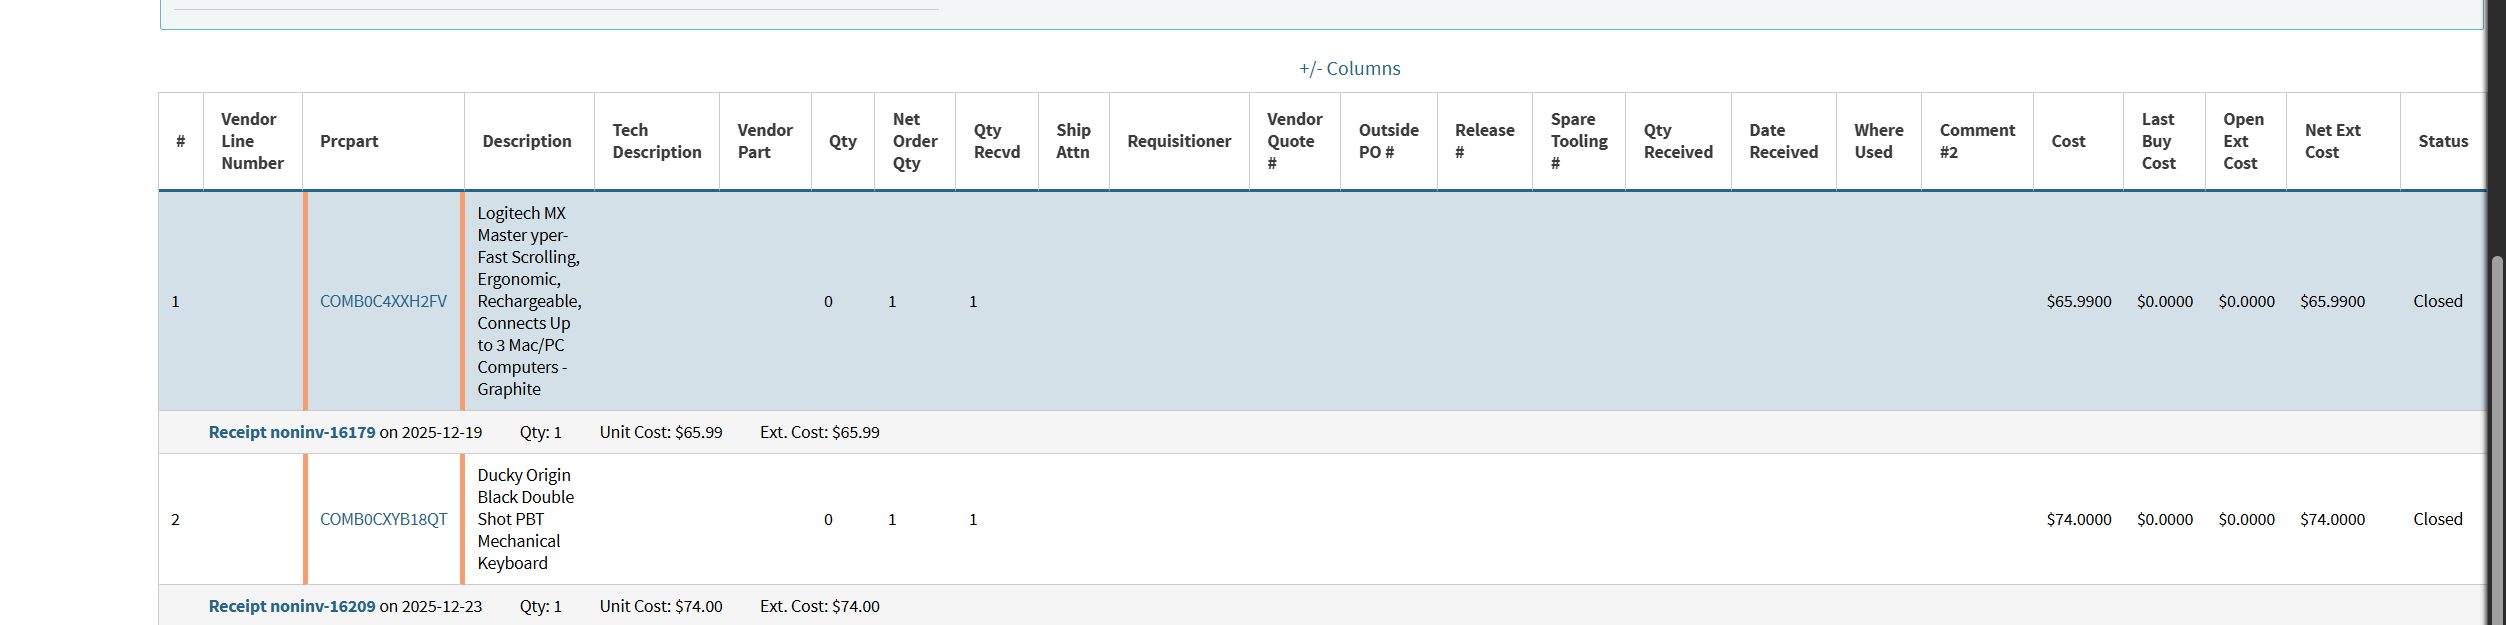Select the Requisitioner column header
Screen dimensions: 2506x625
pos(1179,141)
